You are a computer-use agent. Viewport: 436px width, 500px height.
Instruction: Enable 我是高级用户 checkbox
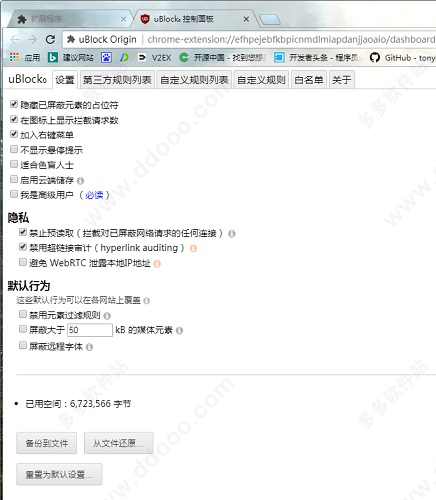[14, 194]
